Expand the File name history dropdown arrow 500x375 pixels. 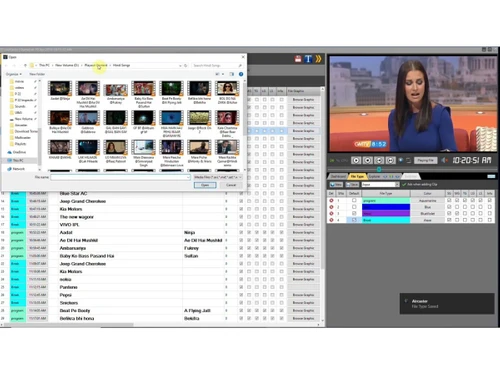point(188,177)
